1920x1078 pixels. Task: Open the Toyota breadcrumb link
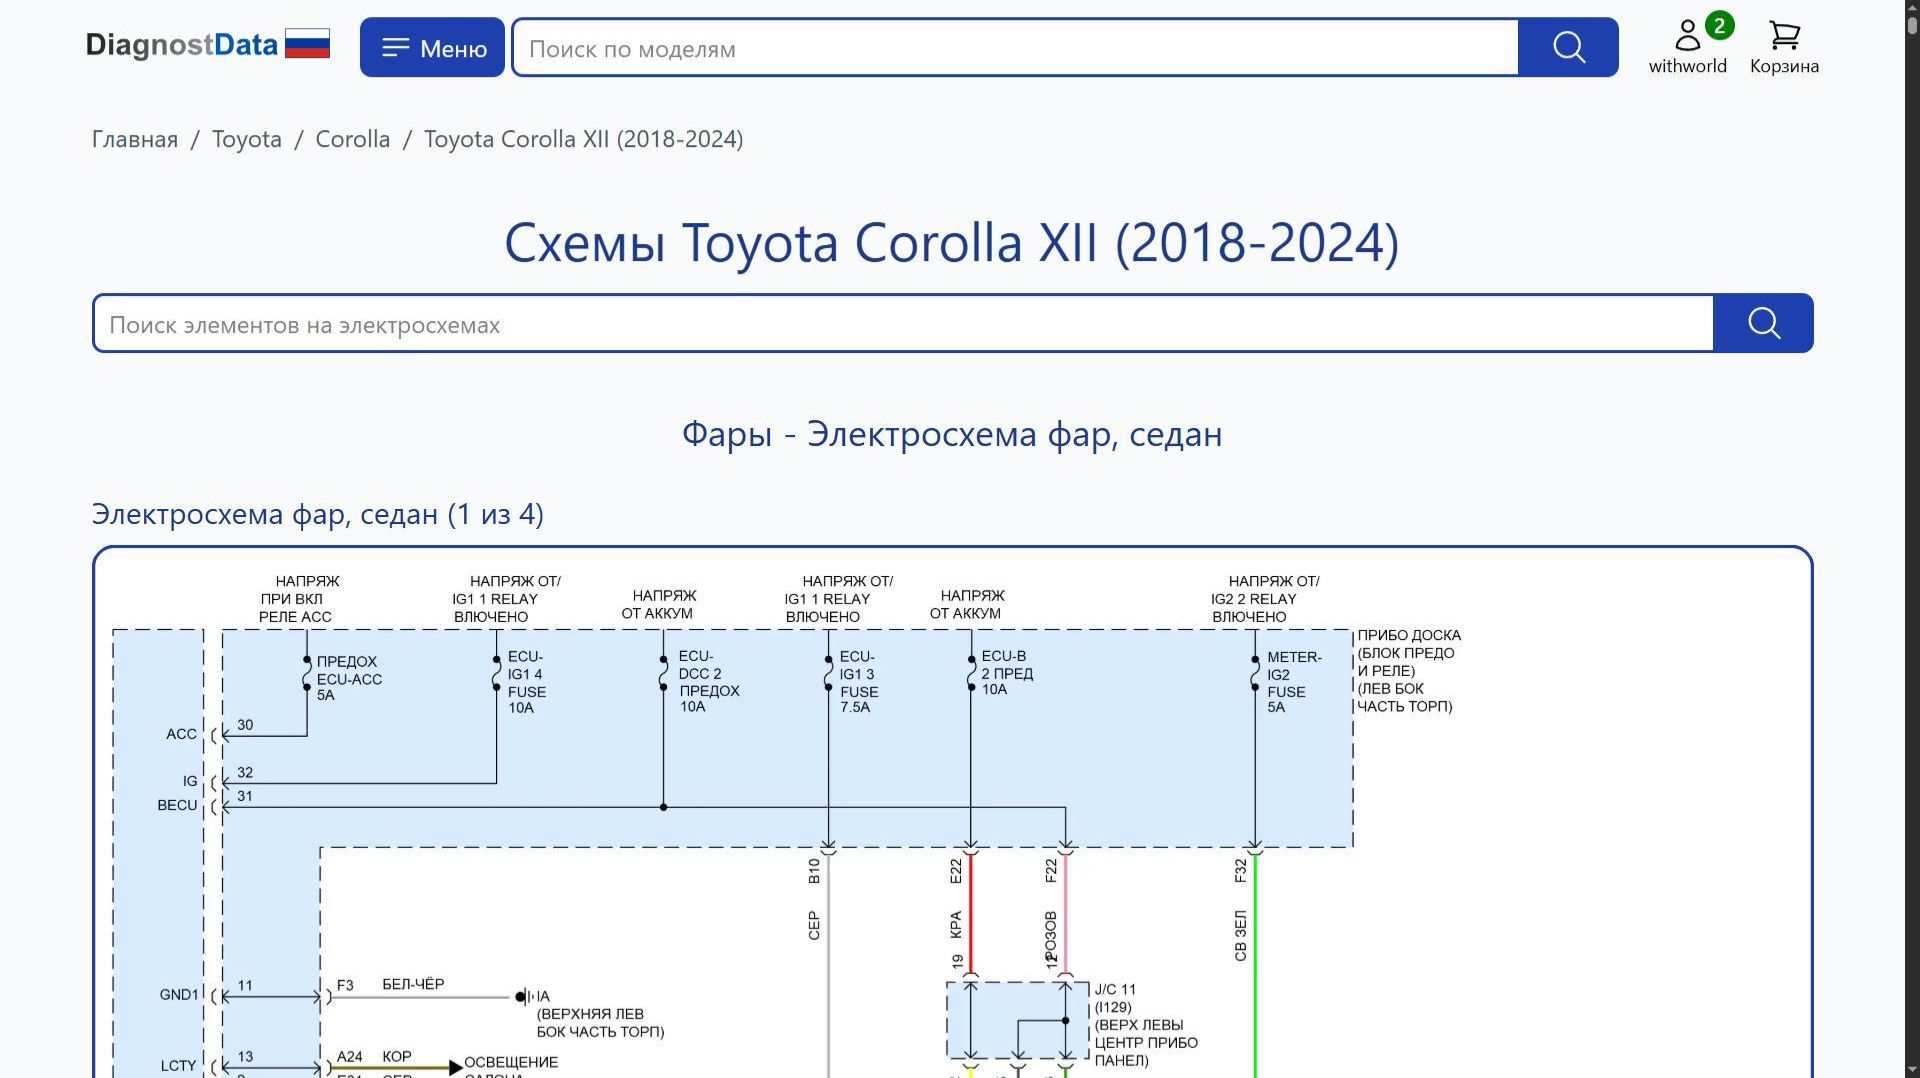point(247,139)
